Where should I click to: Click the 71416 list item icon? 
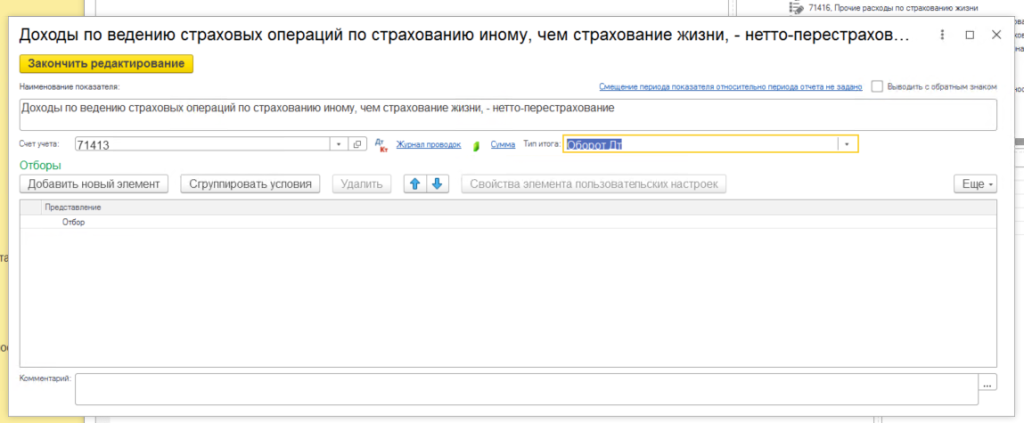794,7
